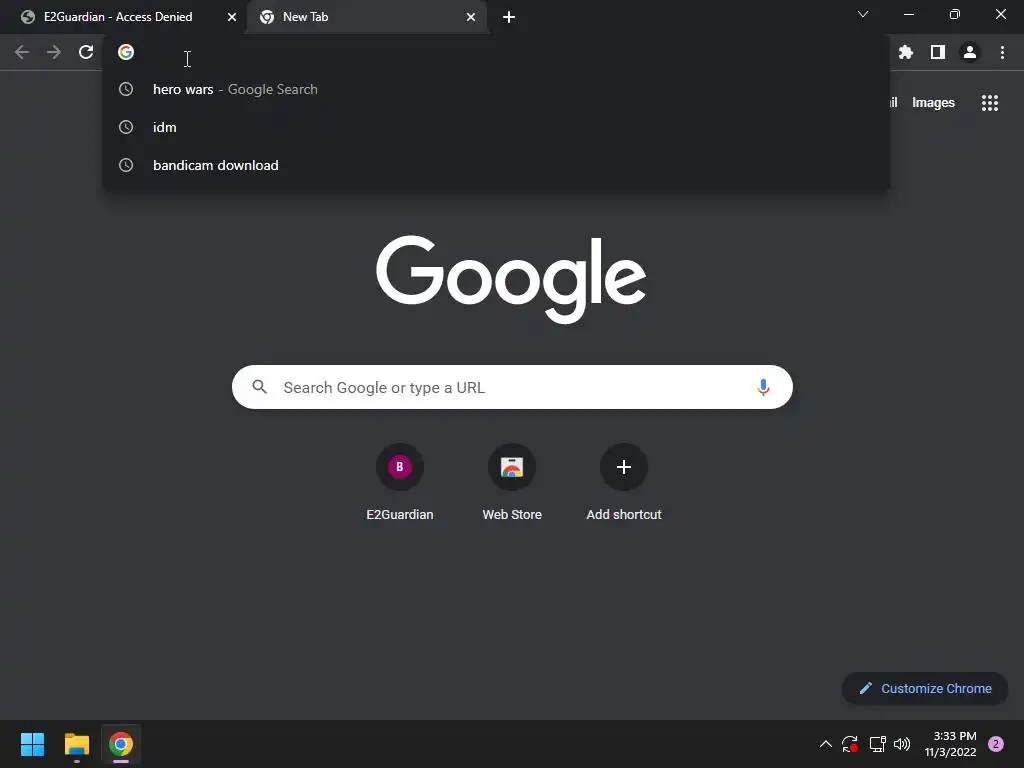
Task: Switch to the E2Guardian - Access Denied tab
Action: 124,17
